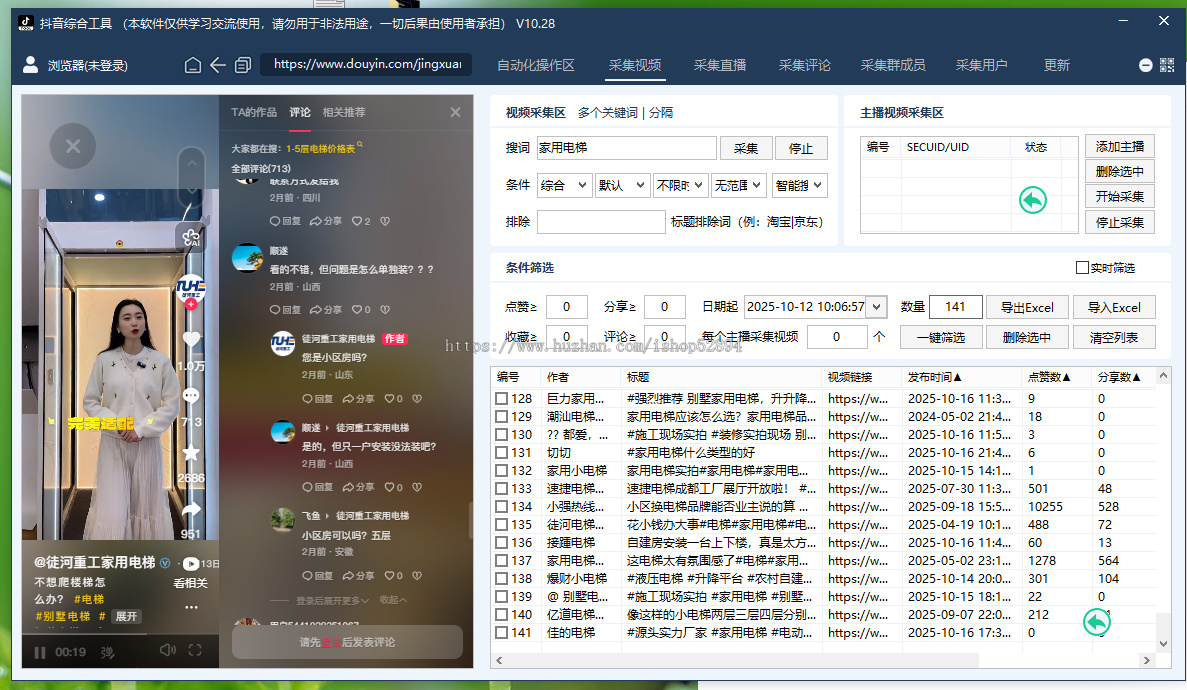Viewport: 1187px width, 690px height.
Task: Check the row 139 checkbox
Action: 501,597
